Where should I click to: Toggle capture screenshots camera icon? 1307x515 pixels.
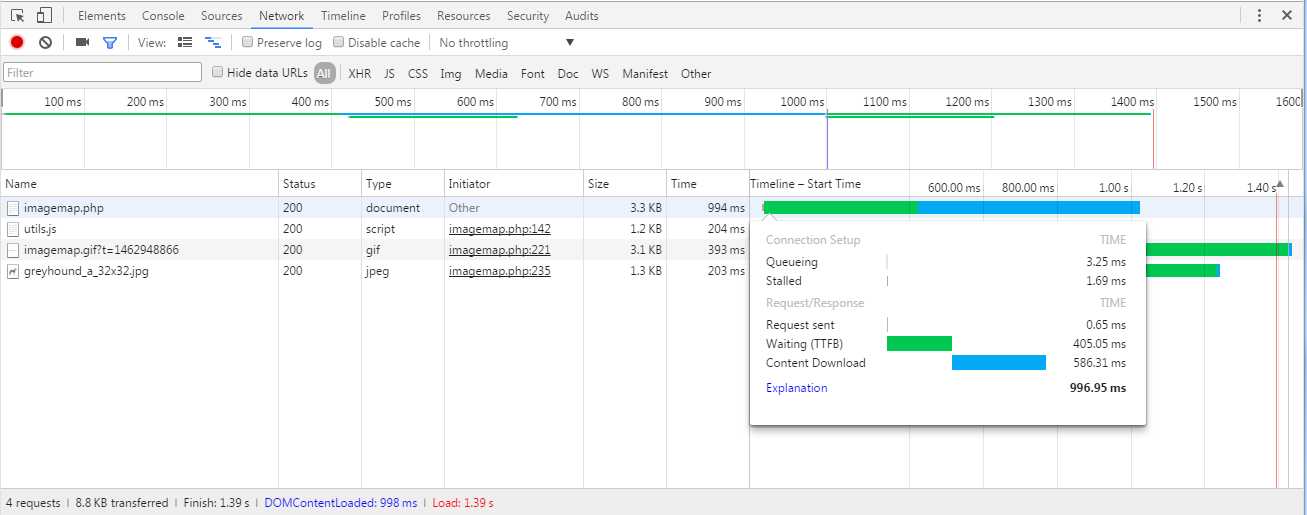(83, 43)
